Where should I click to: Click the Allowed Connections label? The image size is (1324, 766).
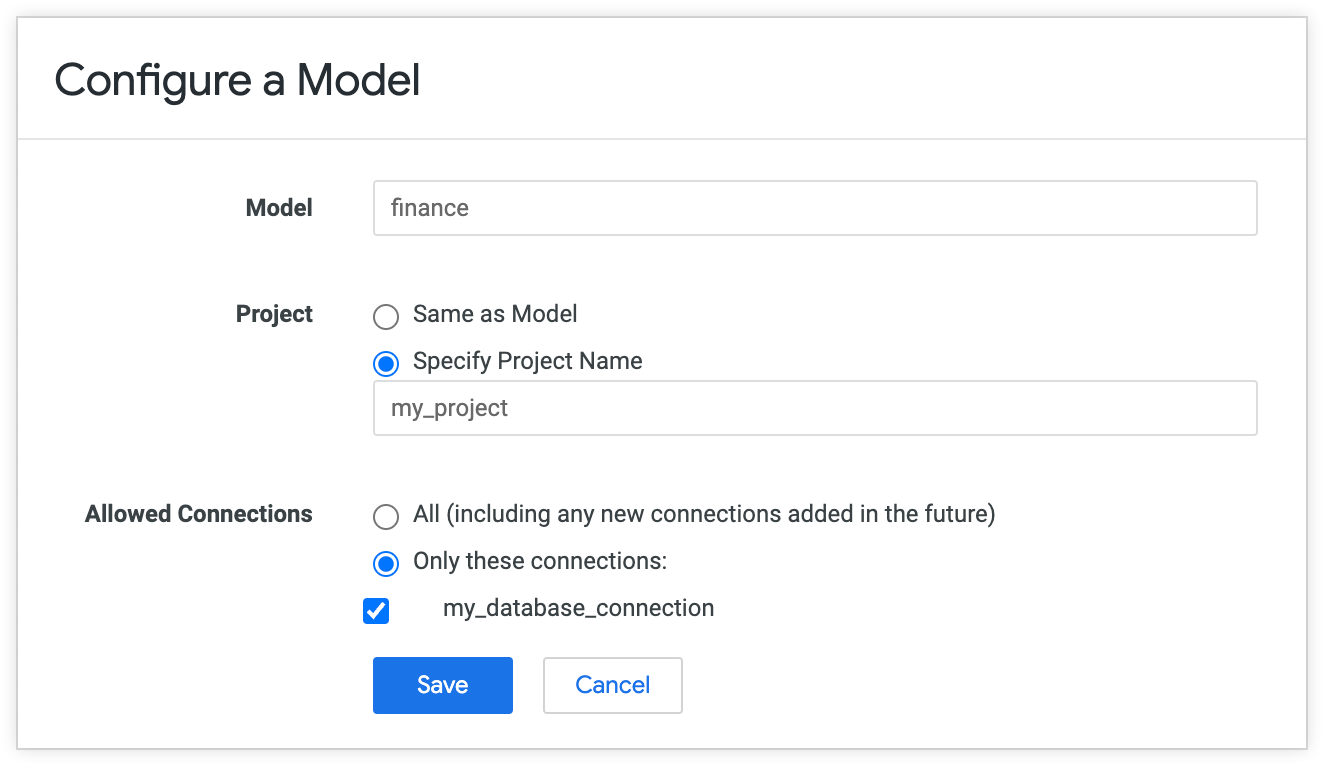click(198, 514)
